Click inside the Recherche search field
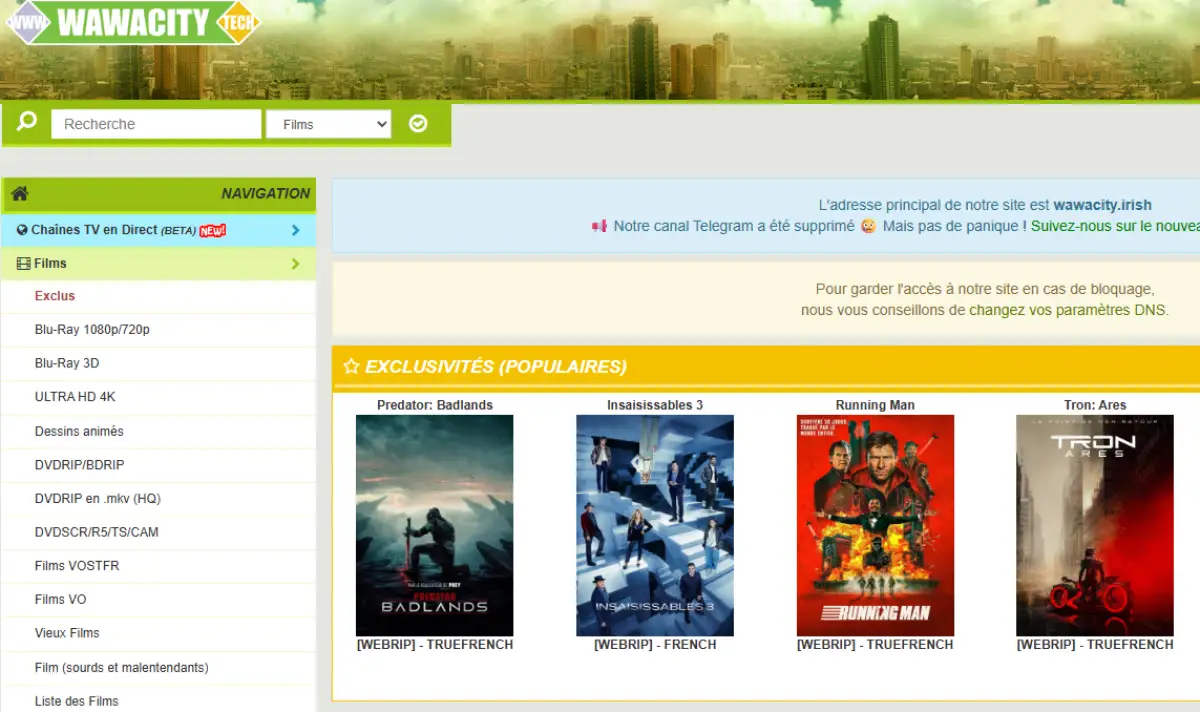This screenshot has height=712, width=1200. 156,124
